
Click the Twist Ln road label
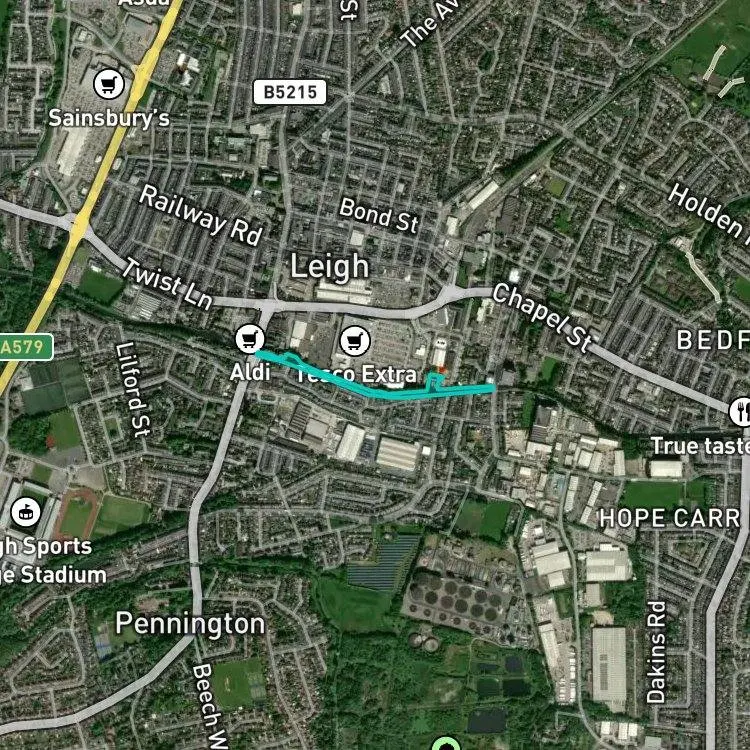pyautogui.click(x=166, y=284)
